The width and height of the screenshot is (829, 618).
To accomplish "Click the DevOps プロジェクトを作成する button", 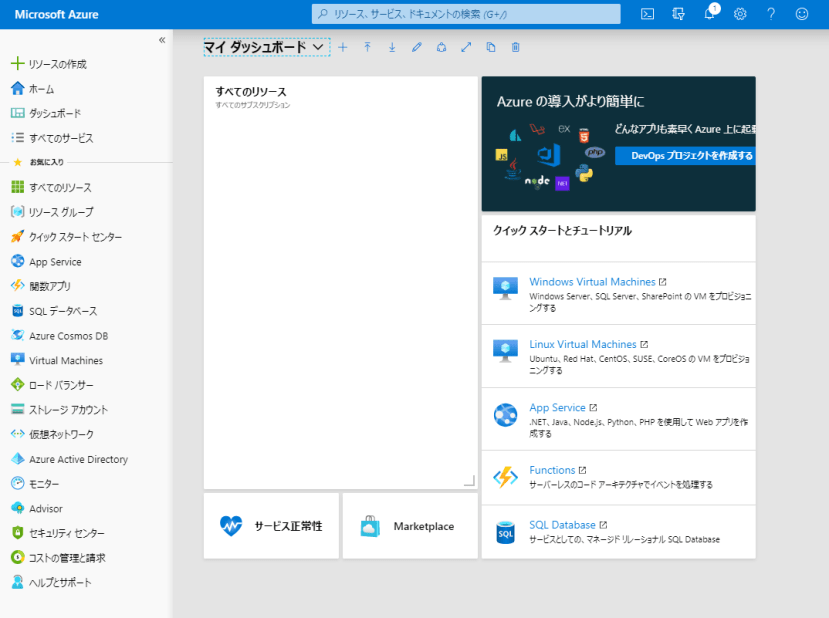I will pyautogui.click(x=685, y=156).
